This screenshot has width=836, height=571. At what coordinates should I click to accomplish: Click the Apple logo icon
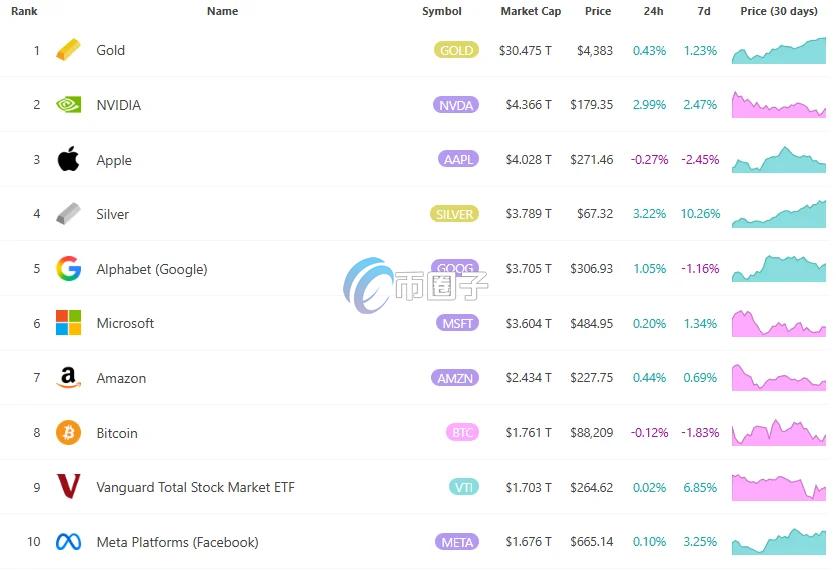tap(68, 159)
